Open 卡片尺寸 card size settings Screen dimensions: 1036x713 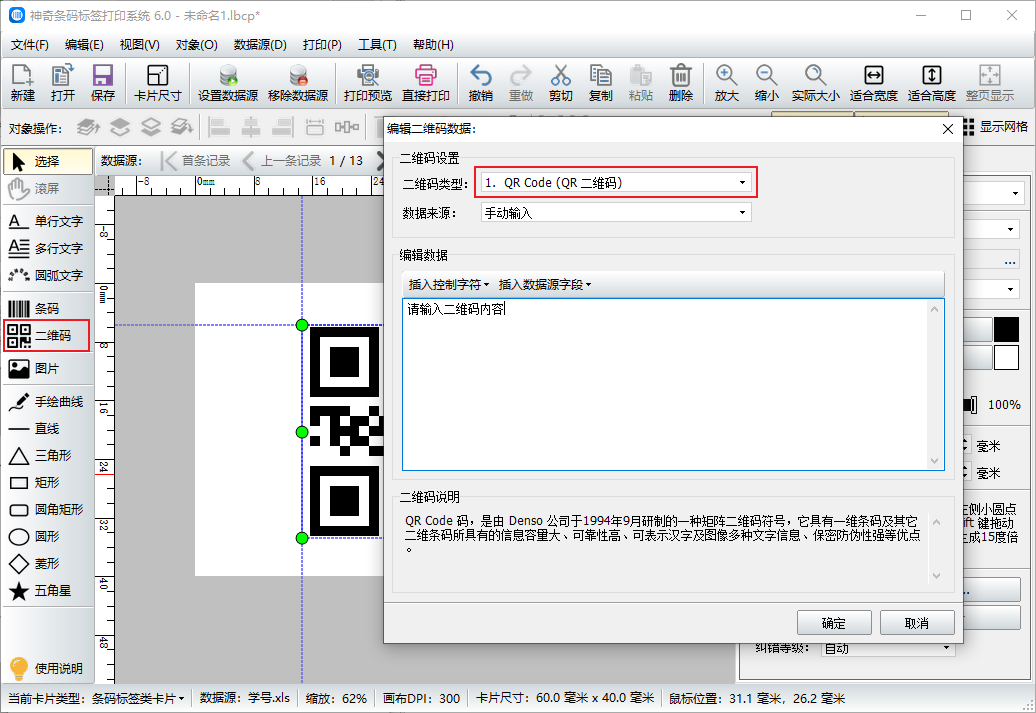point(157,83)
